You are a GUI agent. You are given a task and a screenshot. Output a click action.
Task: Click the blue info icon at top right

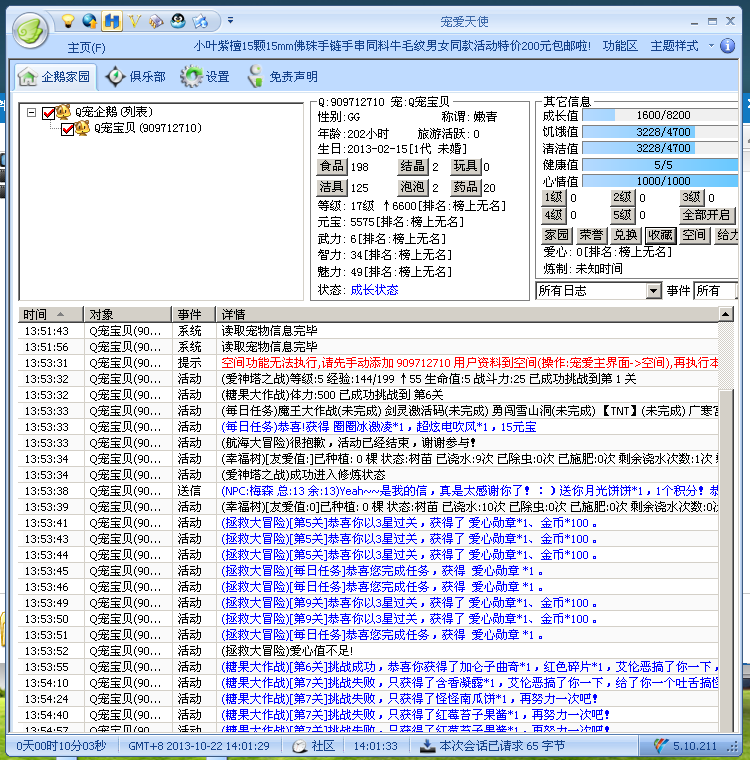[727, 46]
